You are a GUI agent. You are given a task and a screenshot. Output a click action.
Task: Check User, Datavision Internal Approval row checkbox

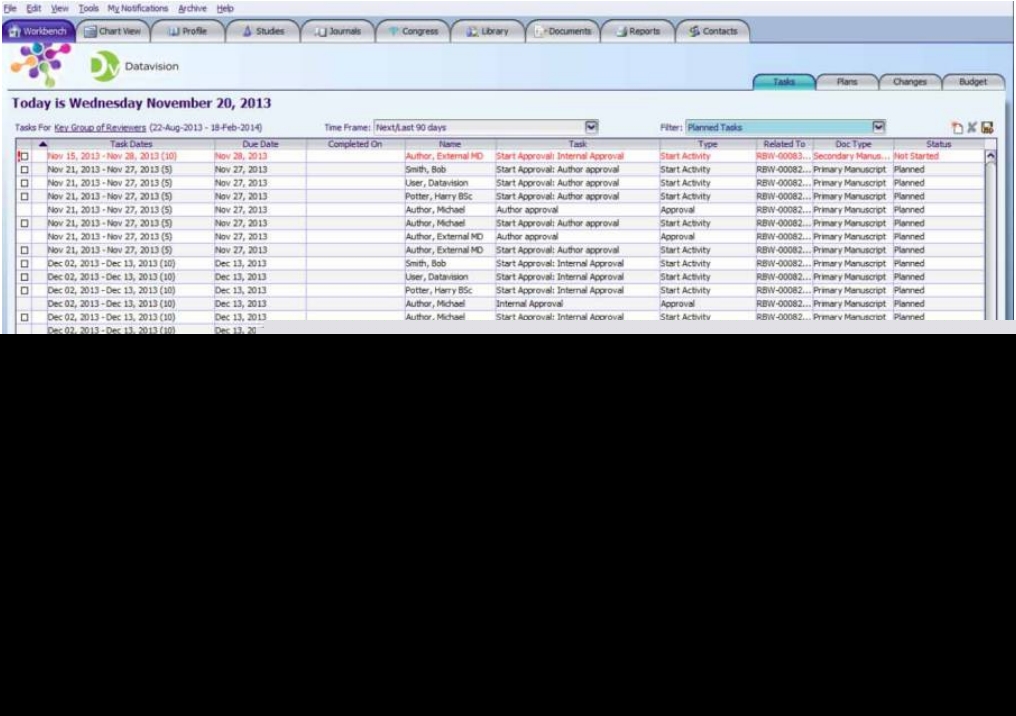click(x=25, y=277)
